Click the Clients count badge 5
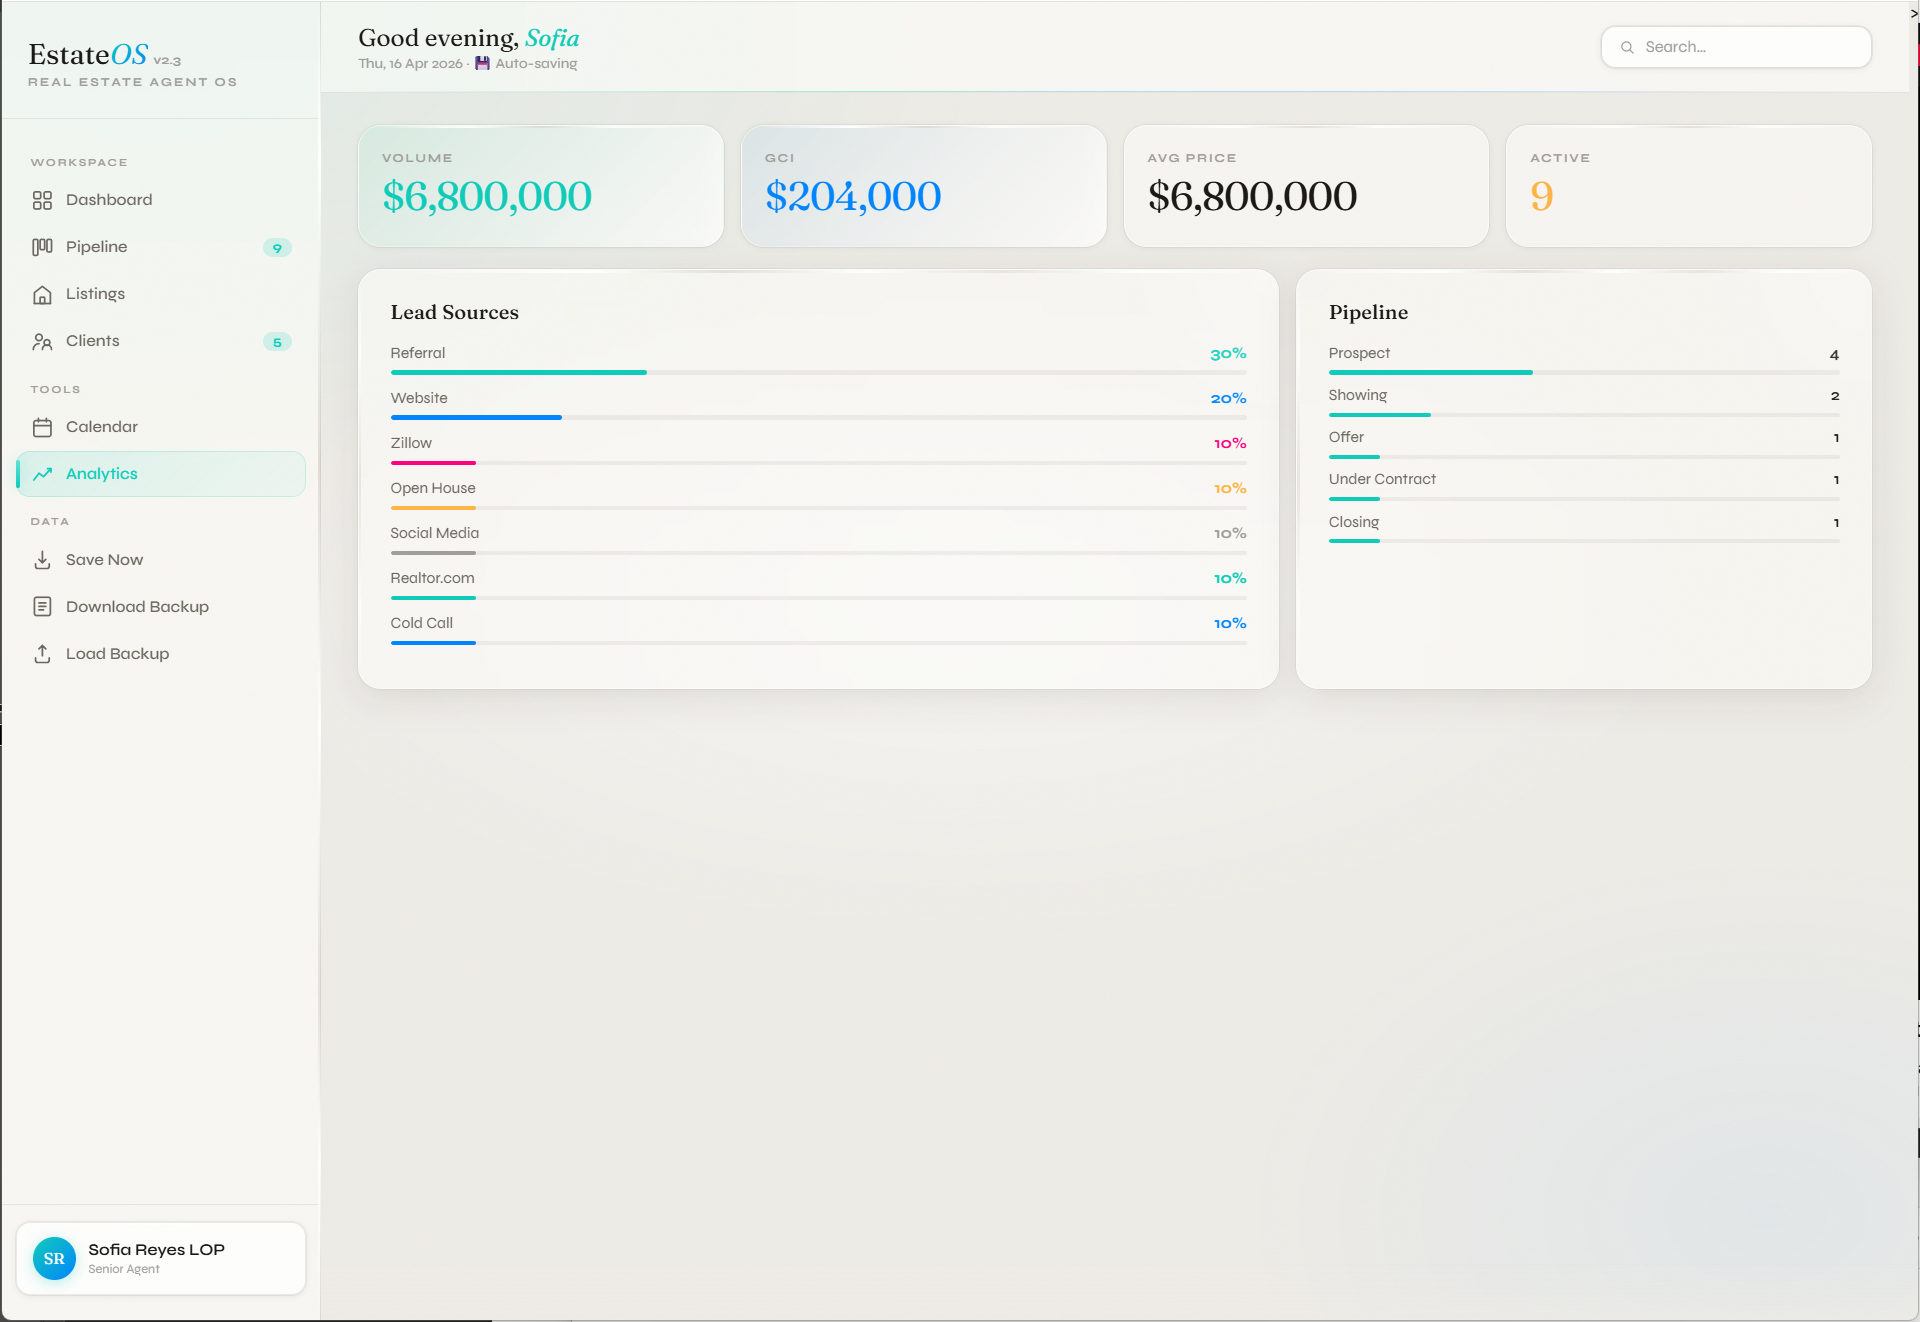Screen dimensions: 1920x1322 pyautogui.click(x=277, y=342)
